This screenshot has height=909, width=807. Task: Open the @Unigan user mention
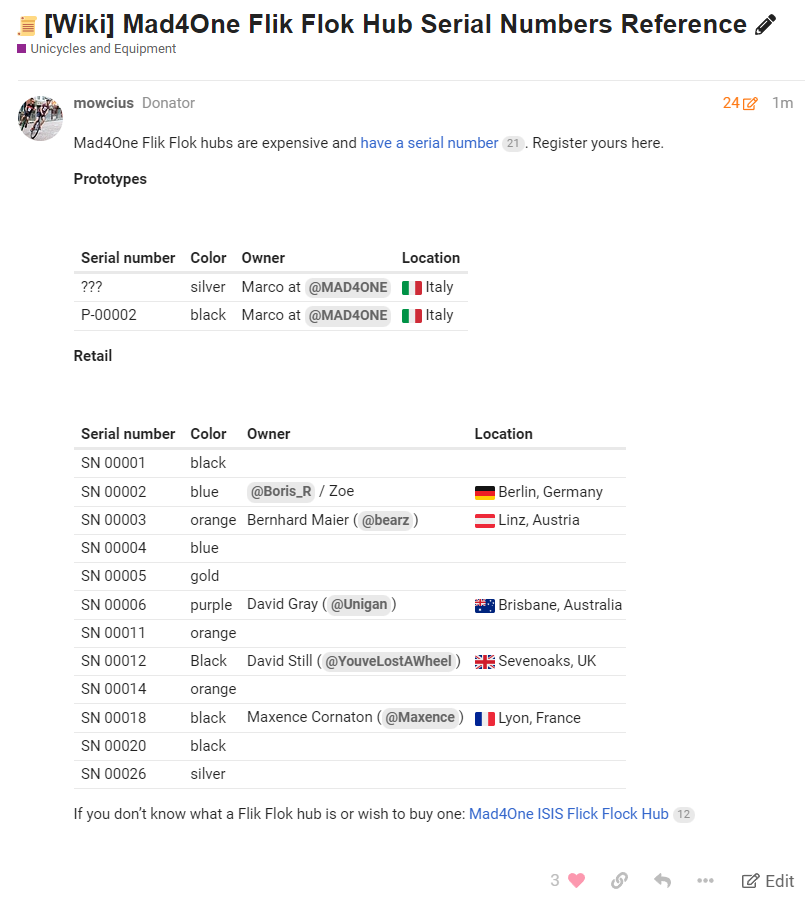tap(359, 604)
